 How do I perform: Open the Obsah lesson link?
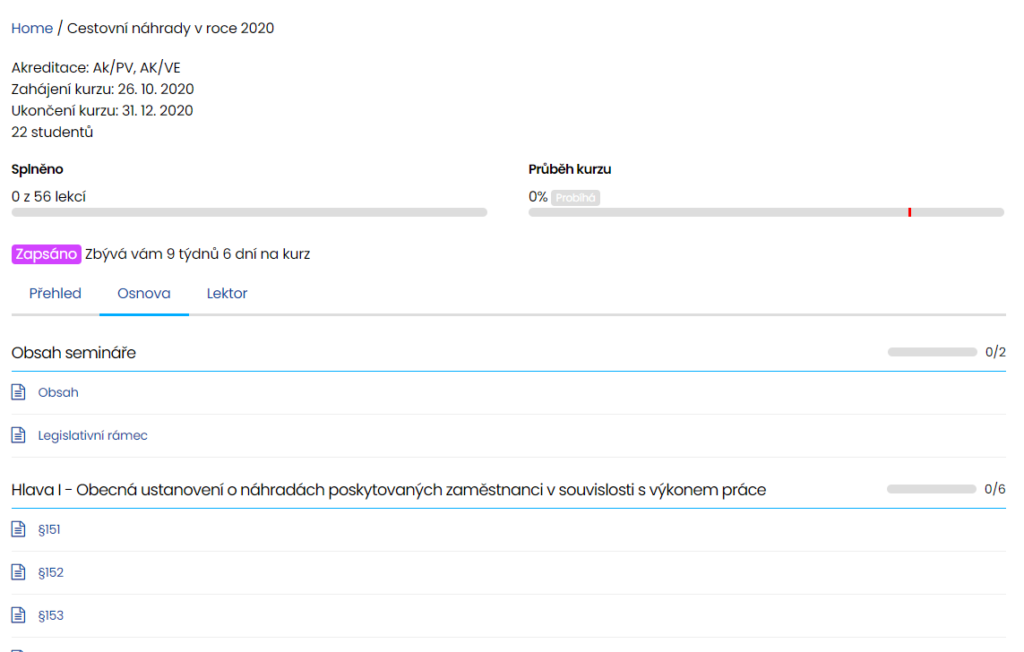click(x=58, y=393)
